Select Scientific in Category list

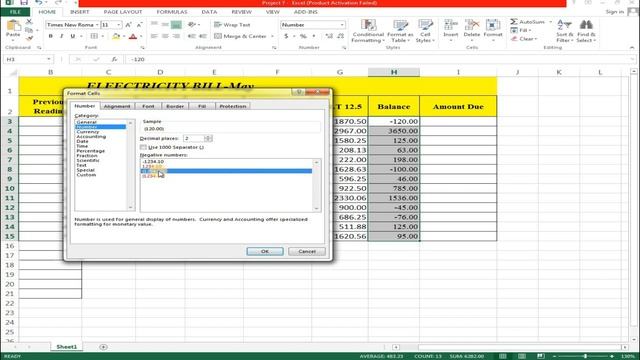point(88,160)
